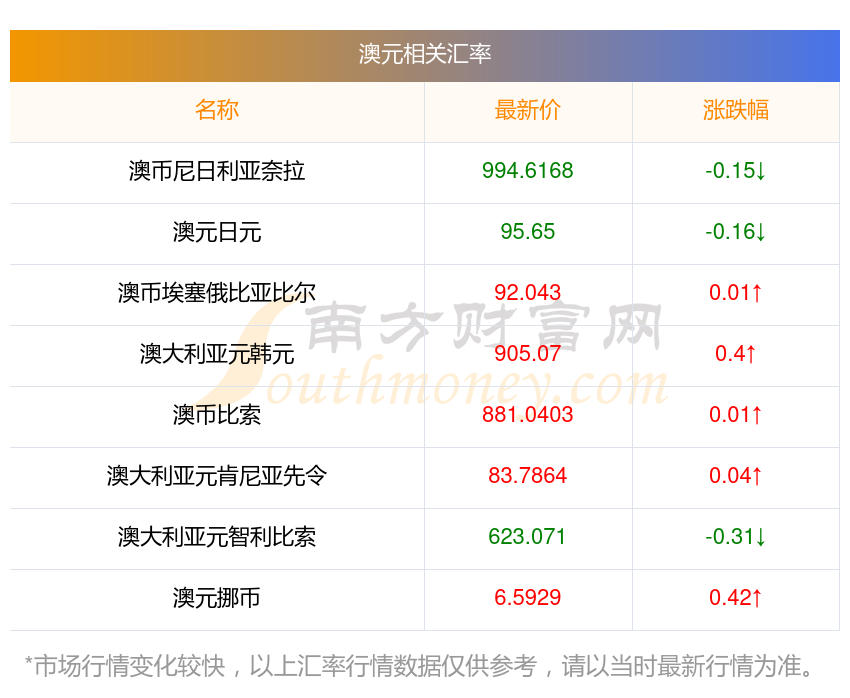
Task: Select the 澳大利亚元智利比索 row name
Action: (217, 537)
